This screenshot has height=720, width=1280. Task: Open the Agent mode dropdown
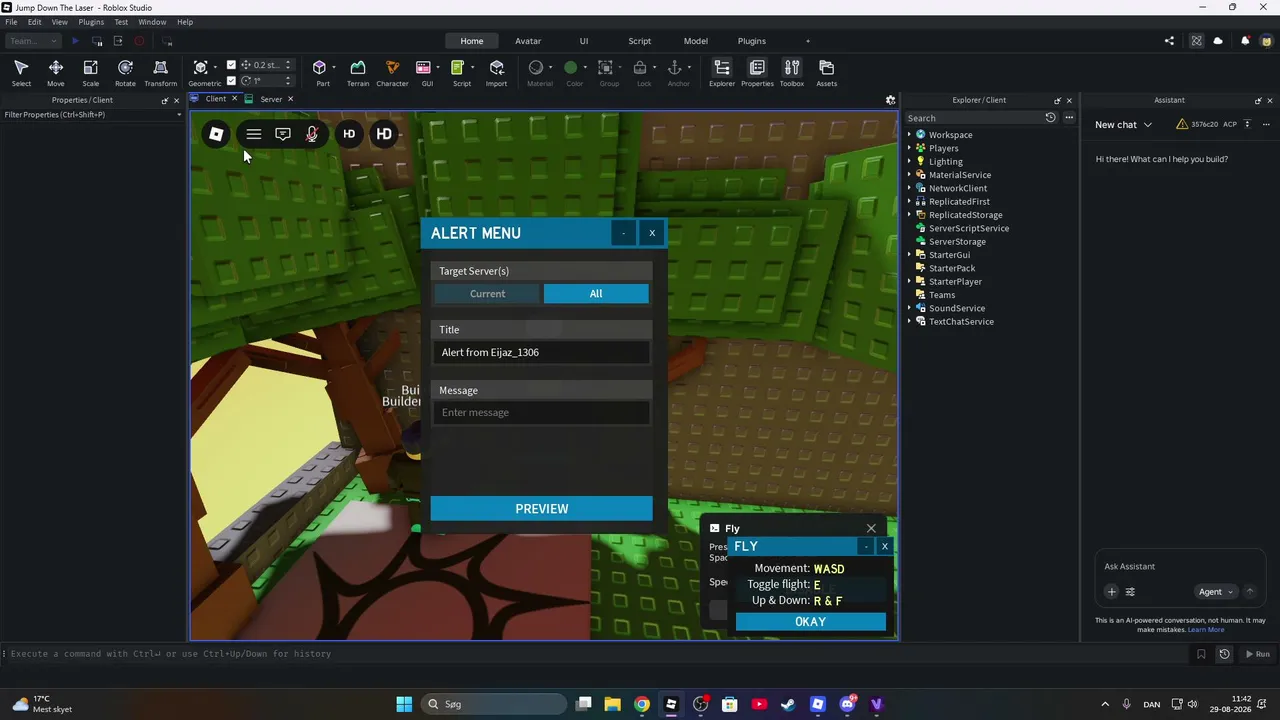(1215, 592)
